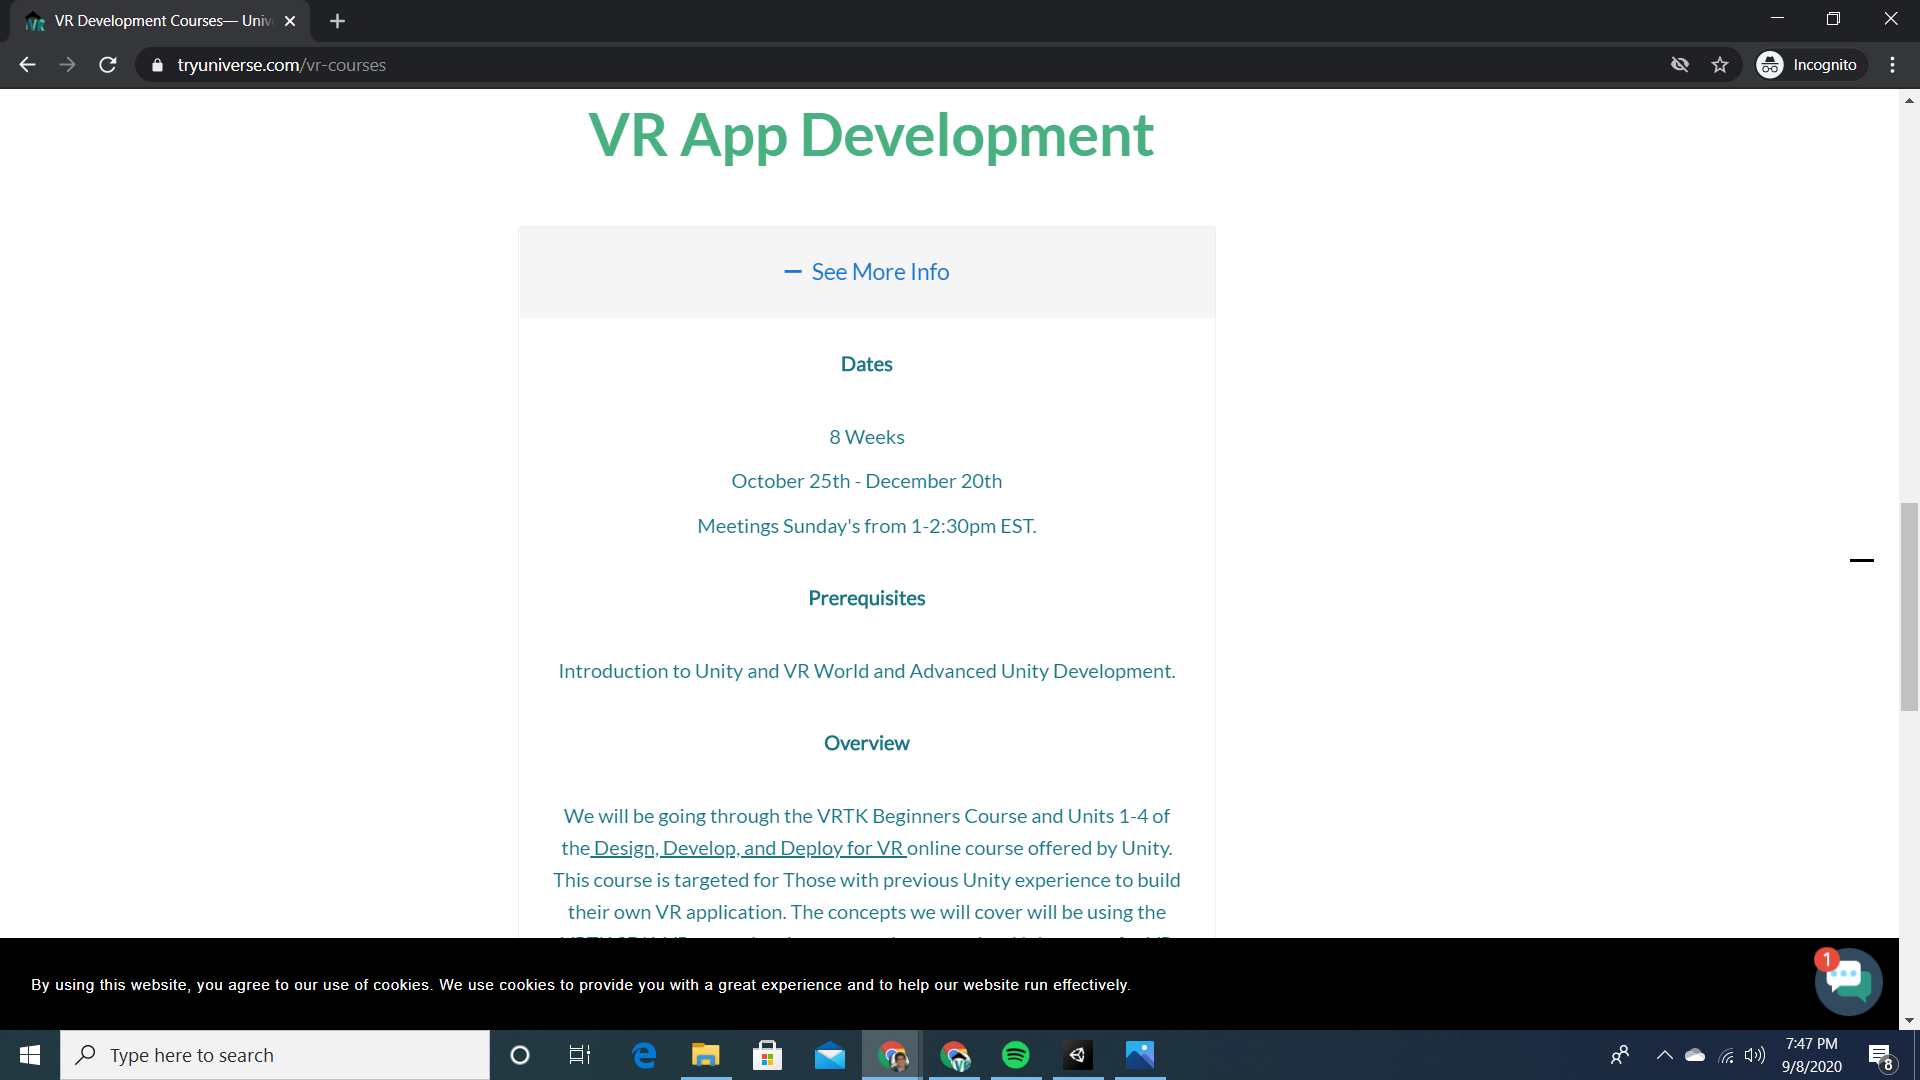The width and height of the screenshot is (1920, 1080).
Task: Go back to previous page
Action: [x=27, y=65]
